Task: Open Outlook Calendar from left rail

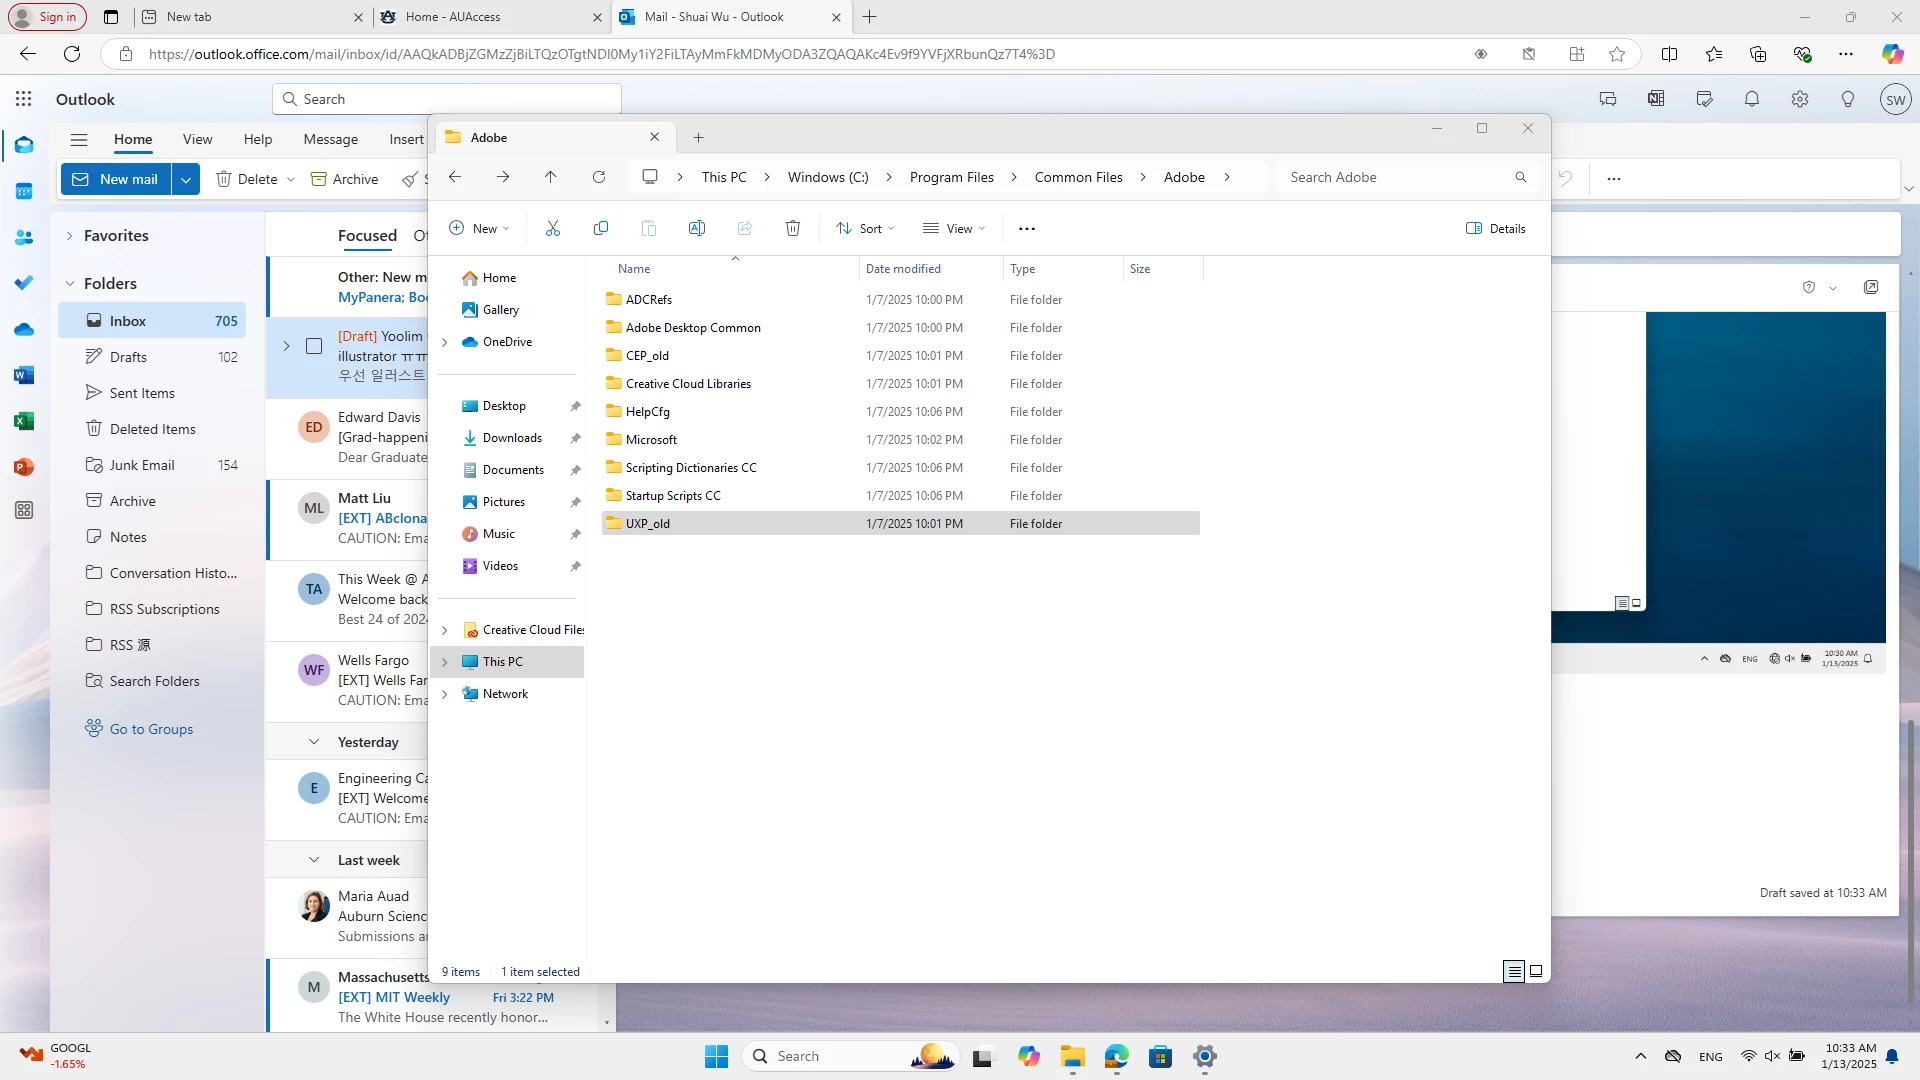Action: coord(24,191)
